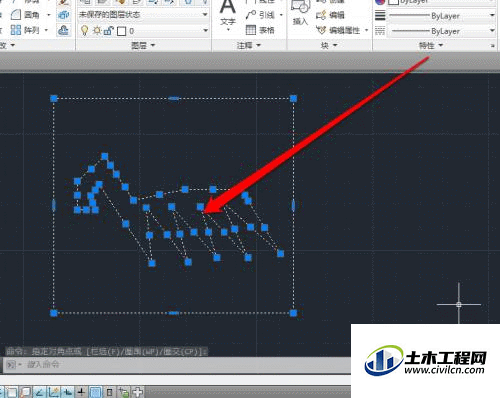Expand the 块 panel title
500x398 pixels.
pyautogui.click(x=329, y=45)
